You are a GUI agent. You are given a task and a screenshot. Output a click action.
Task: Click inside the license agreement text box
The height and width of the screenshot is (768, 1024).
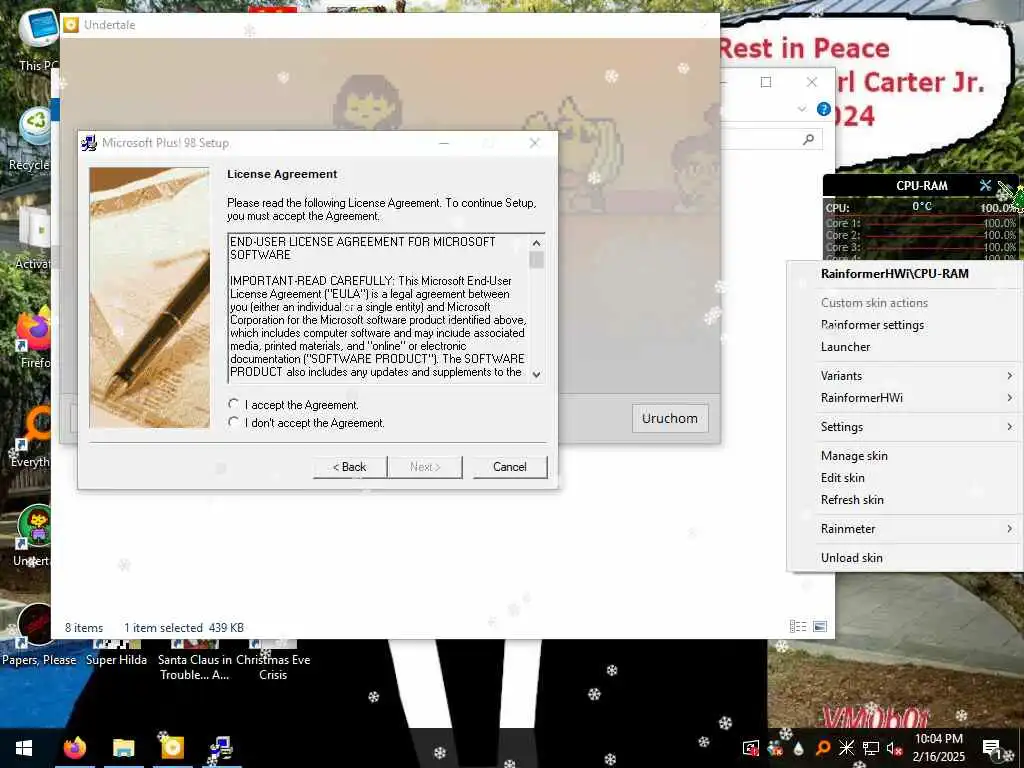click(379, 307)
